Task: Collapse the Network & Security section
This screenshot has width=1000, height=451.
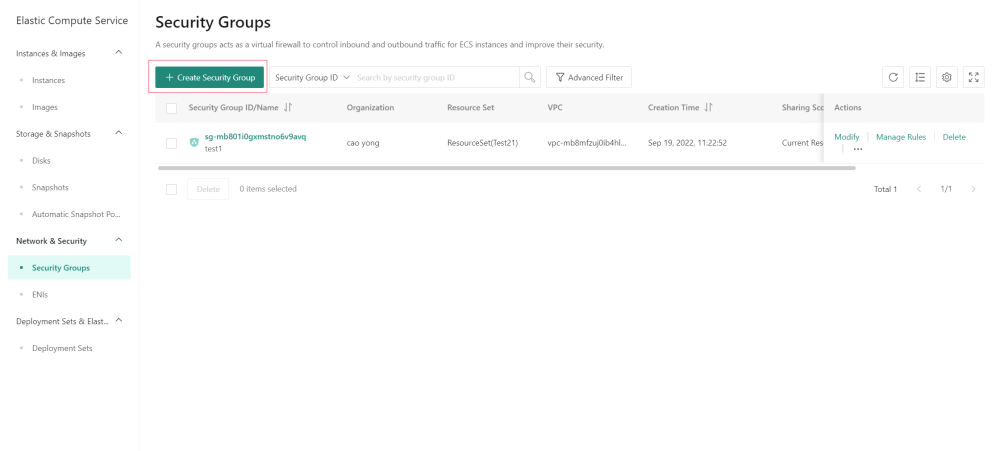Action: coord(119,240)
